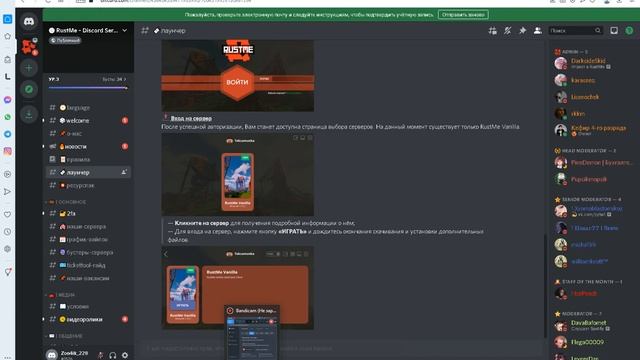This screenshot has width=640, height=360.
Task: Expand RustMe server name dropdown
Action: 125,30
